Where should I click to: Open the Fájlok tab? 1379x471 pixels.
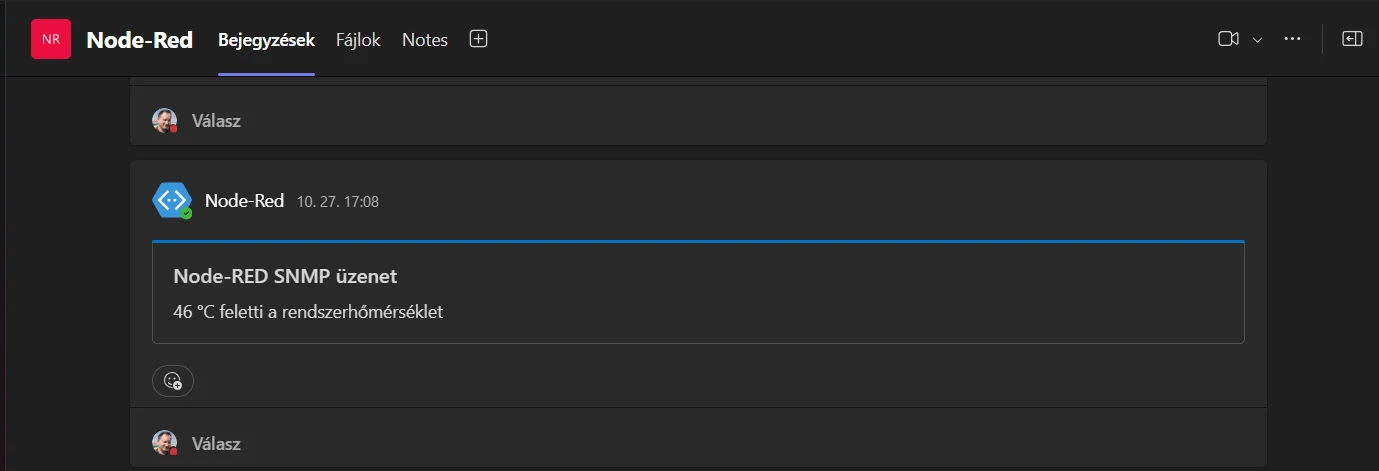pyautogui.click(x=358, y=40)
